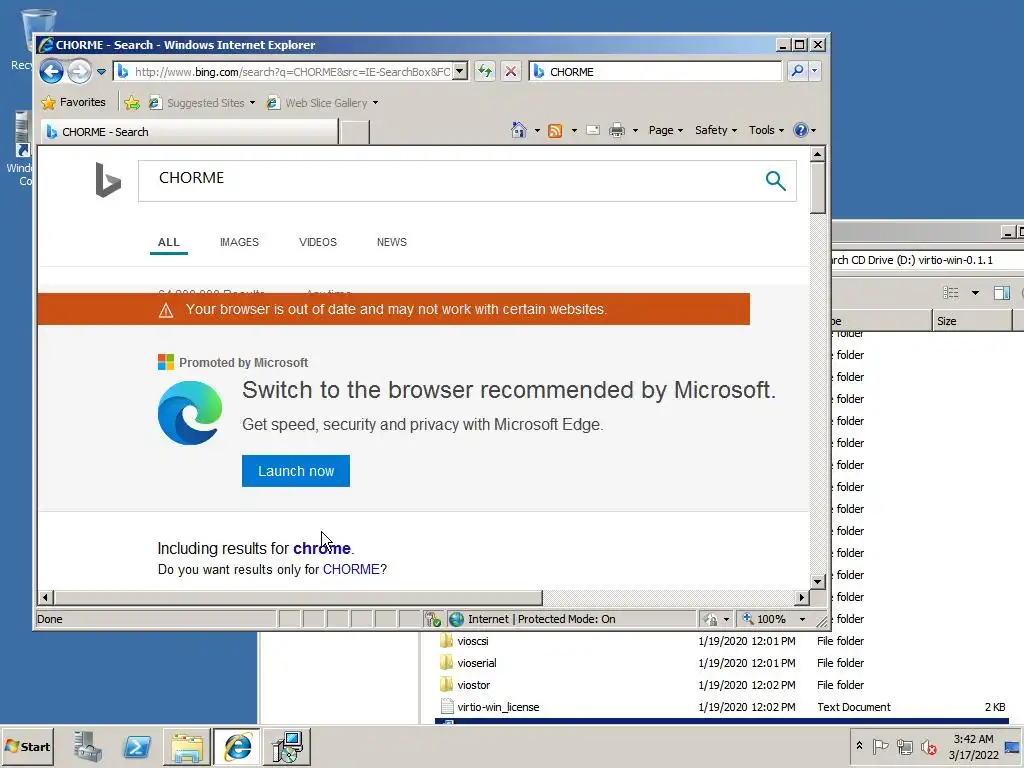Launch PowerShell from the taskbar
Screen dimensions: 1024x768
(137, 746)
